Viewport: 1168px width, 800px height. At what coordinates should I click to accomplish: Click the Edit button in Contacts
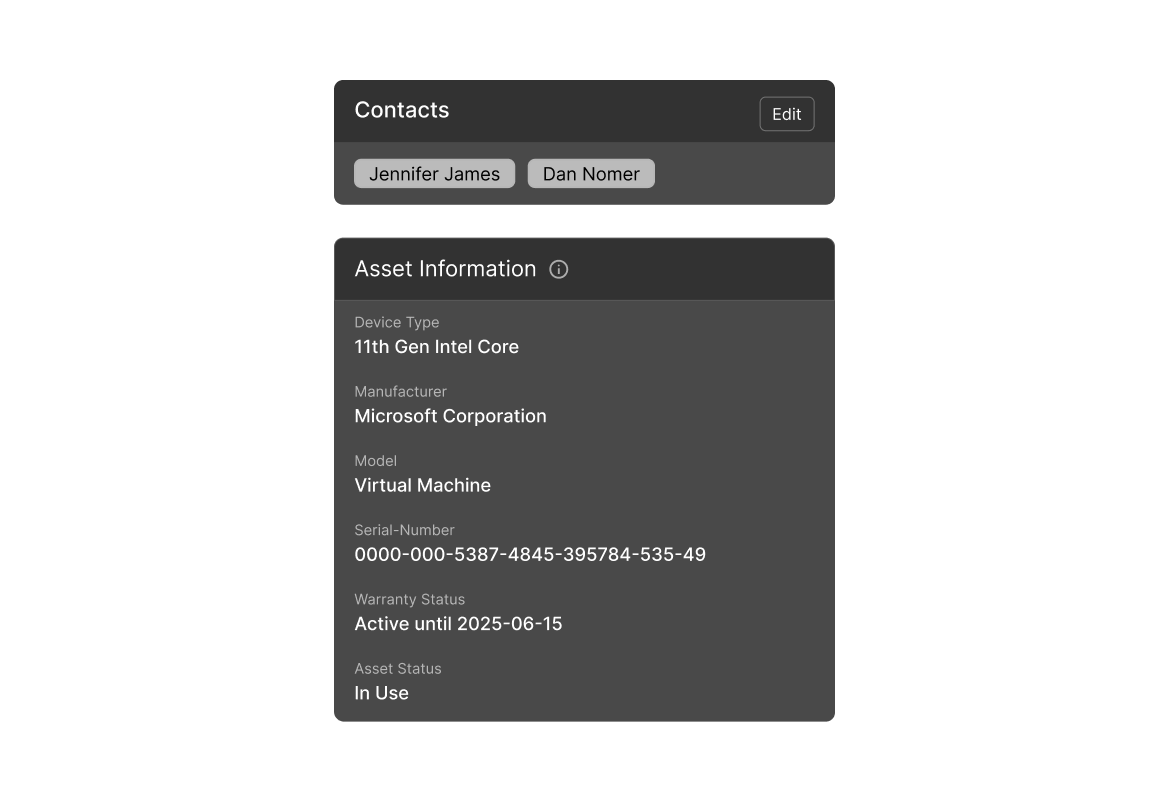coord(787,114)
